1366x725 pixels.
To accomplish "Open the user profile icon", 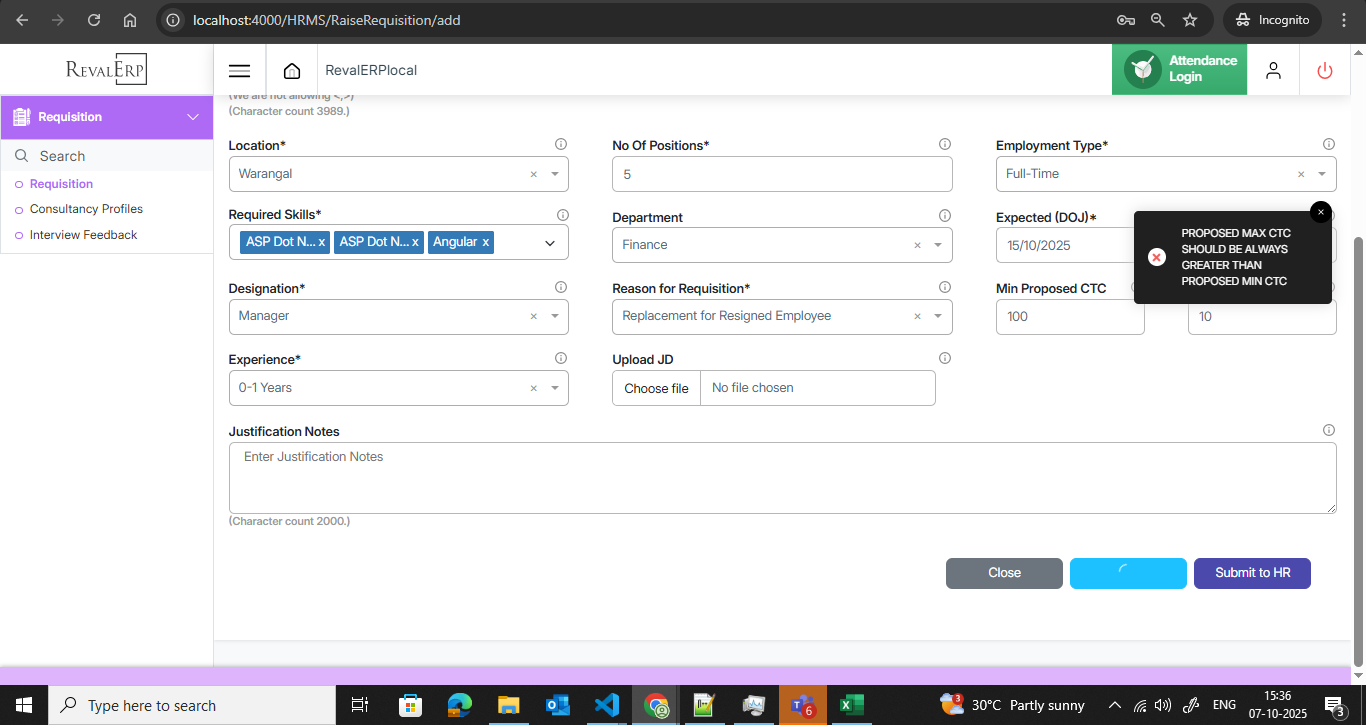I will point(1273,70).
